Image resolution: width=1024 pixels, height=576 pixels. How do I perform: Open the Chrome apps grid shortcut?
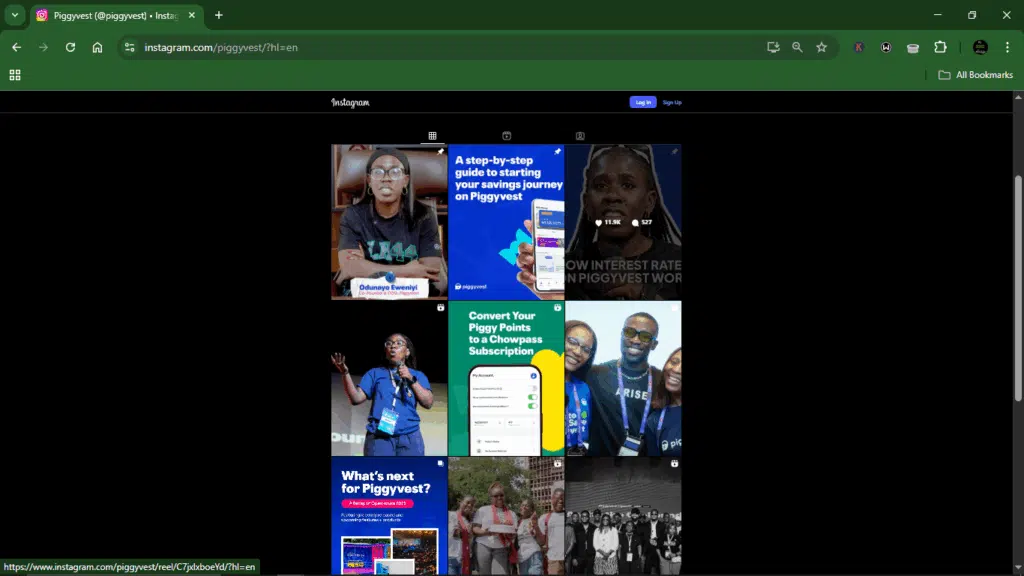pyautogui.click(x=15, y=75)
